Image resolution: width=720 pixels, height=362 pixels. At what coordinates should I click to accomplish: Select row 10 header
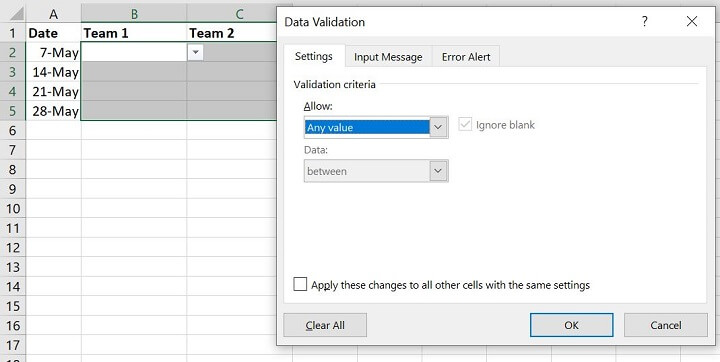tap(12, 209)
